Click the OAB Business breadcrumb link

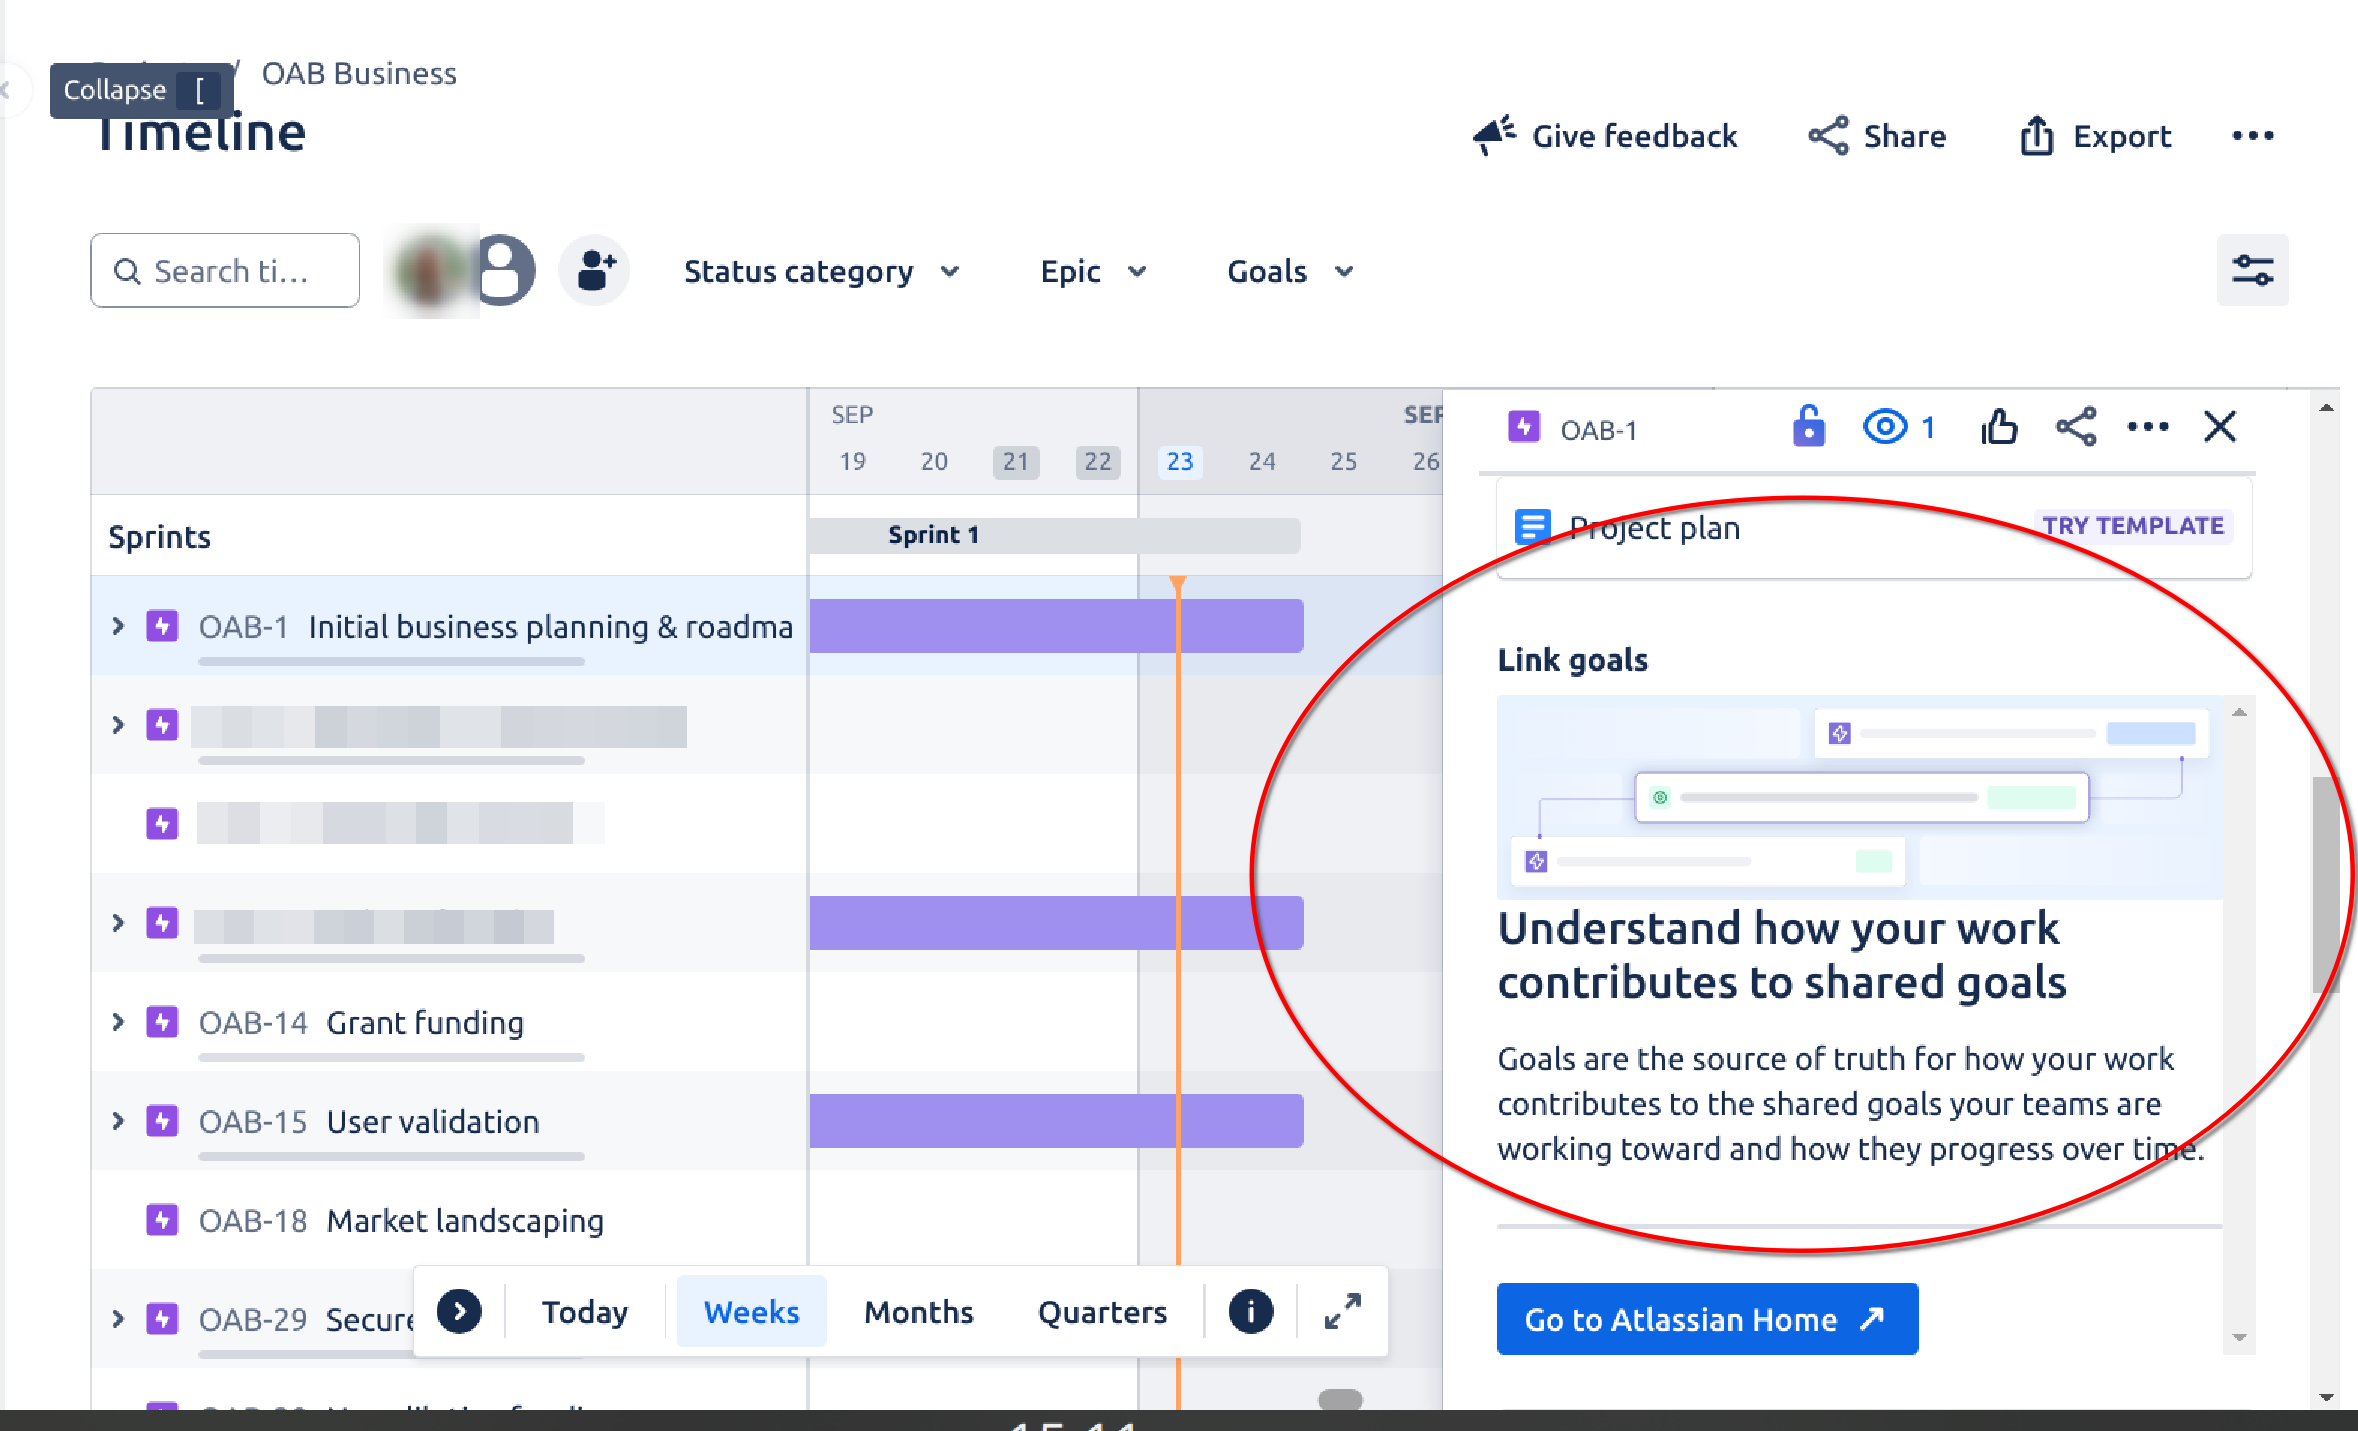[x=359, y=73]
